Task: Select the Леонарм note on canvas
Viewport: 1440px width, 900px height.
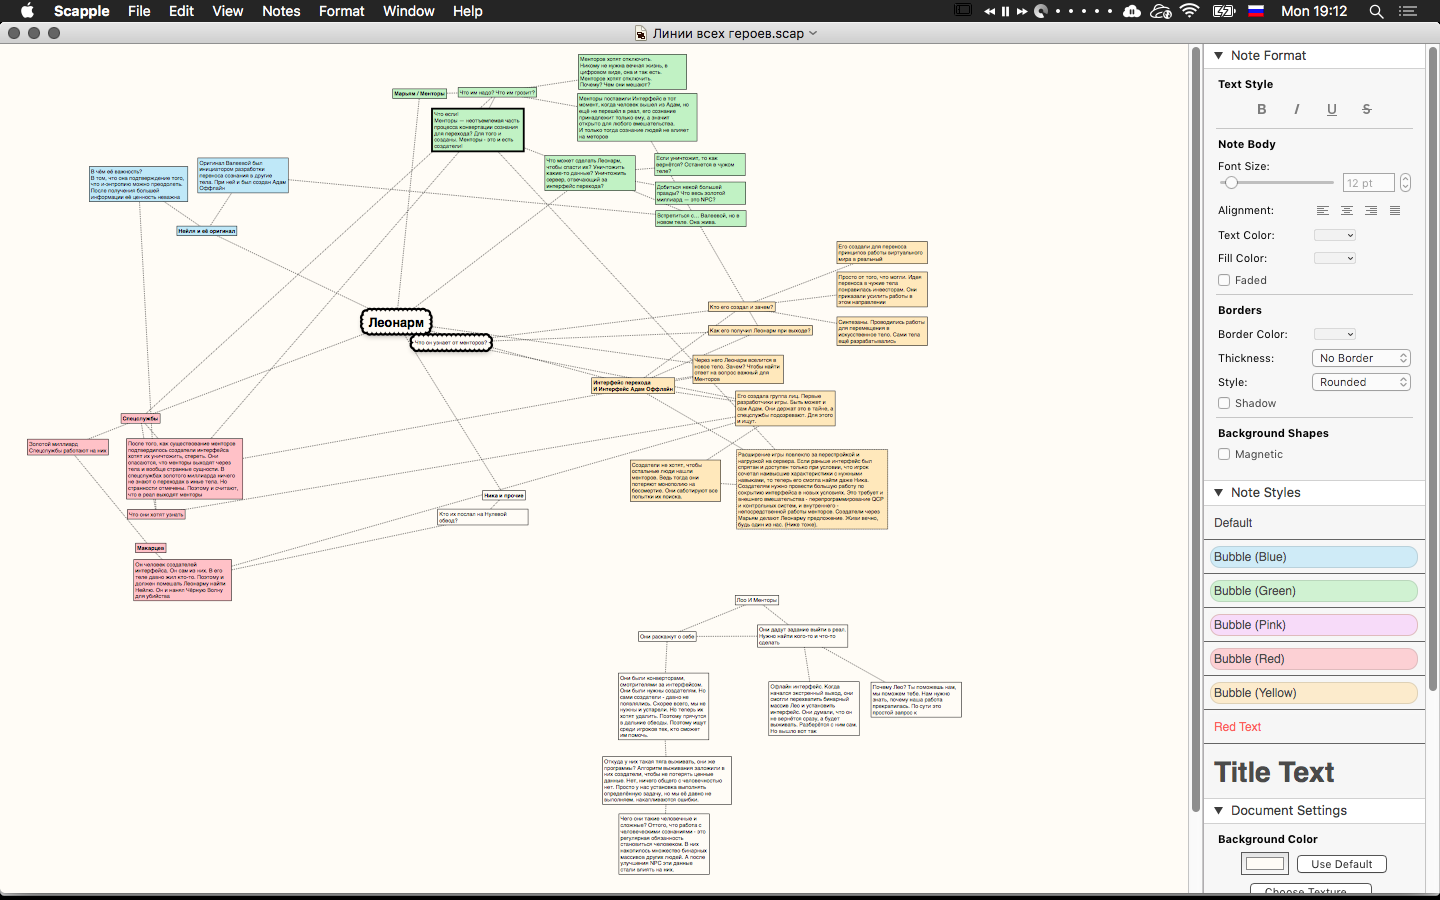Action: click(x=396, y=322)
